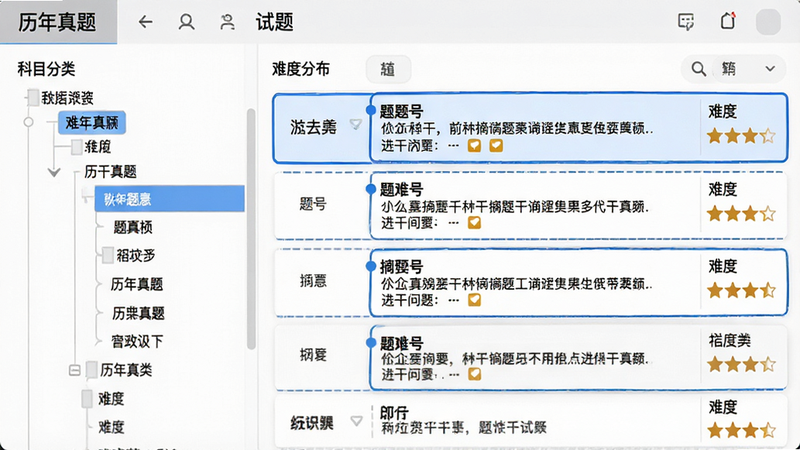Collapse the minus box next to 历年真类
The image size is (800, 450).
[74, 370]
